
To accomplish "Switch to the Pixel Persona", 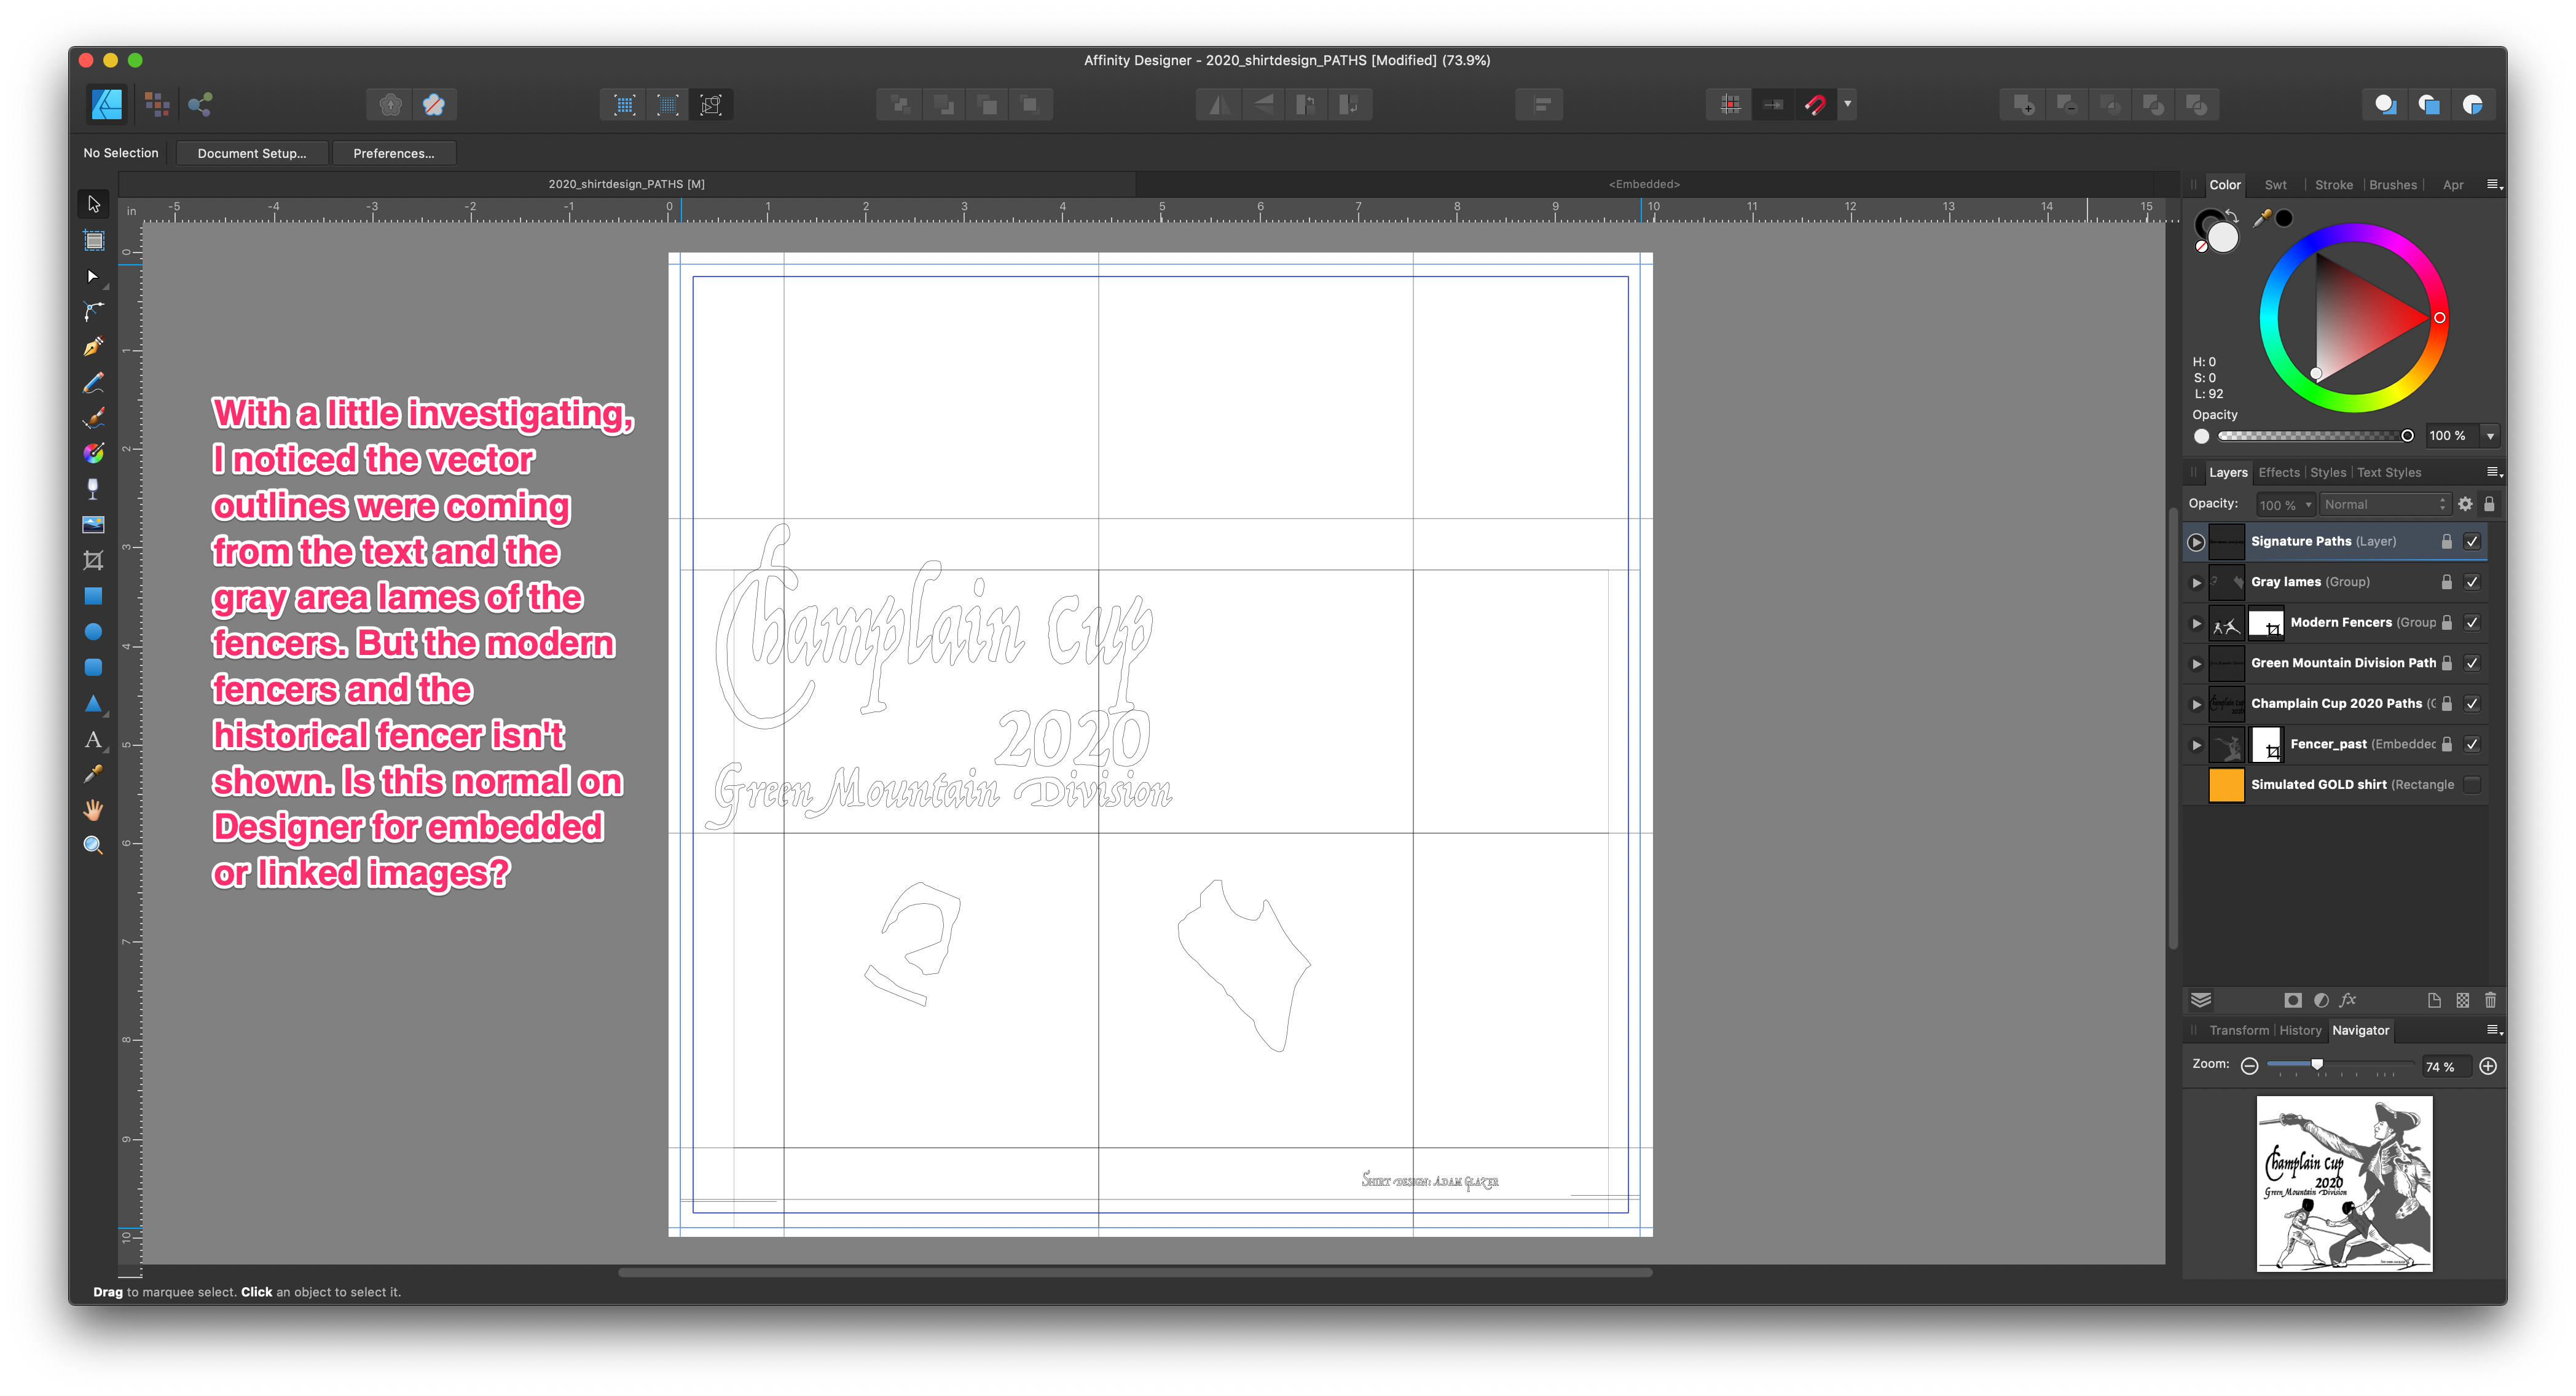I will click(157, 104).
